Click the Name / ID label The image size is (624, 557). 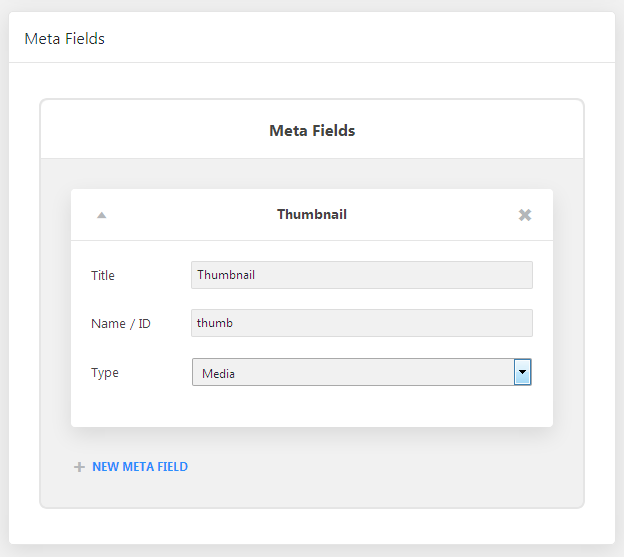121,323
